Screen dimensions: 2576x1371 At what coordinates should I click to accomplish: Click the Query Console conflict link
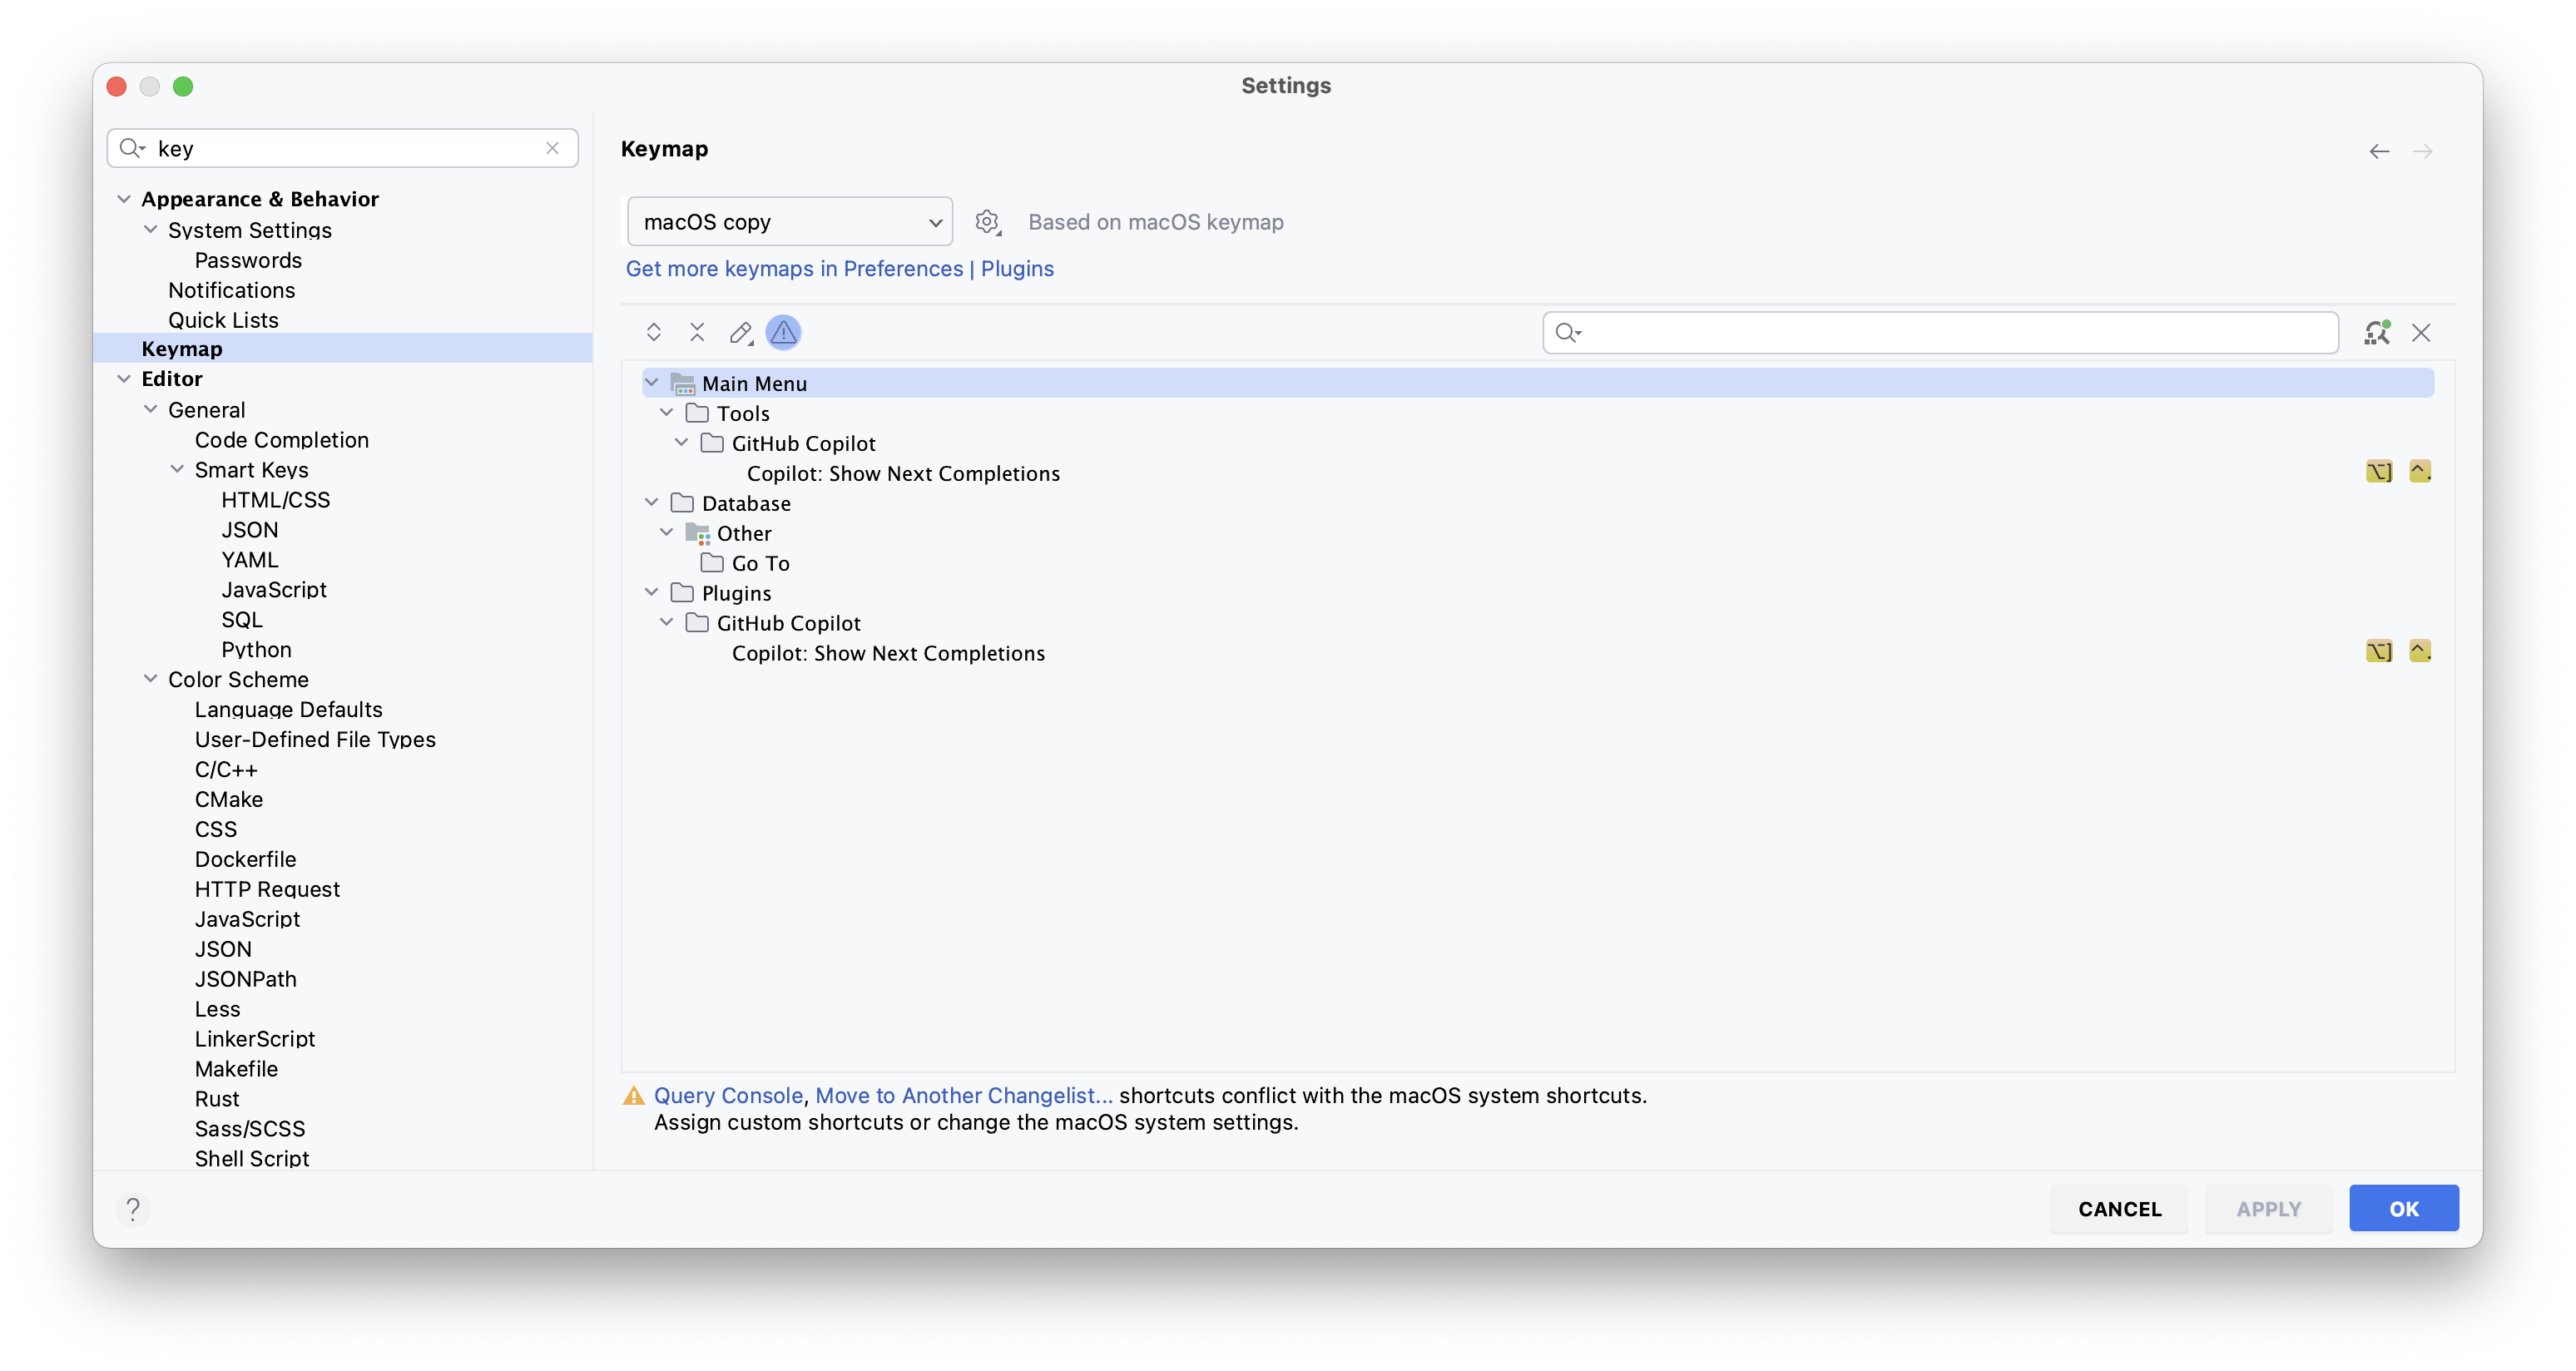coord(728,1095)
